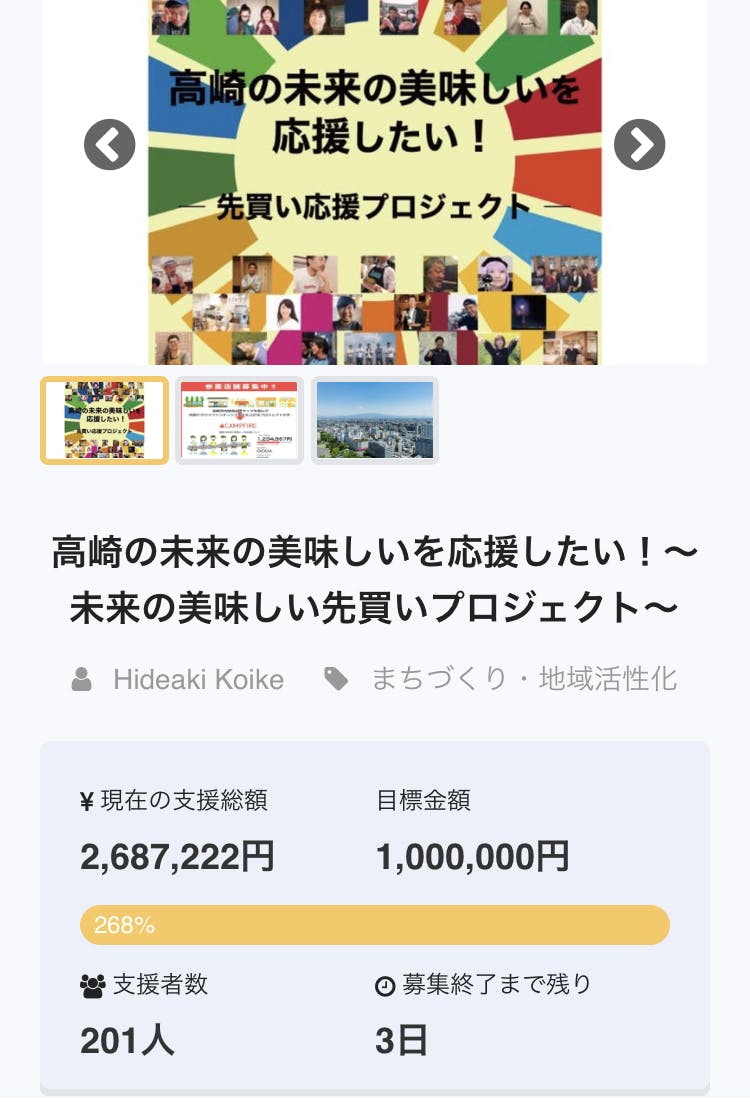
Task: Click the 268% funding progress bar
Action: coord(374,925)
